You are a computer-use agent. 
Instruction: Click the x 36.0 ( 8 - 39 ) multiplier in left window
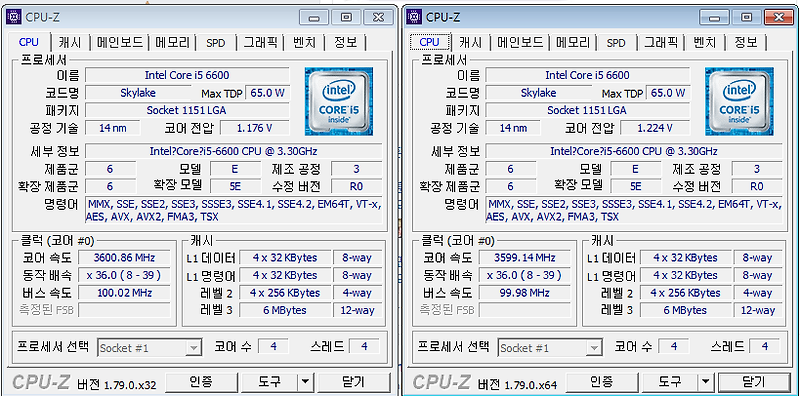[124, 275]
